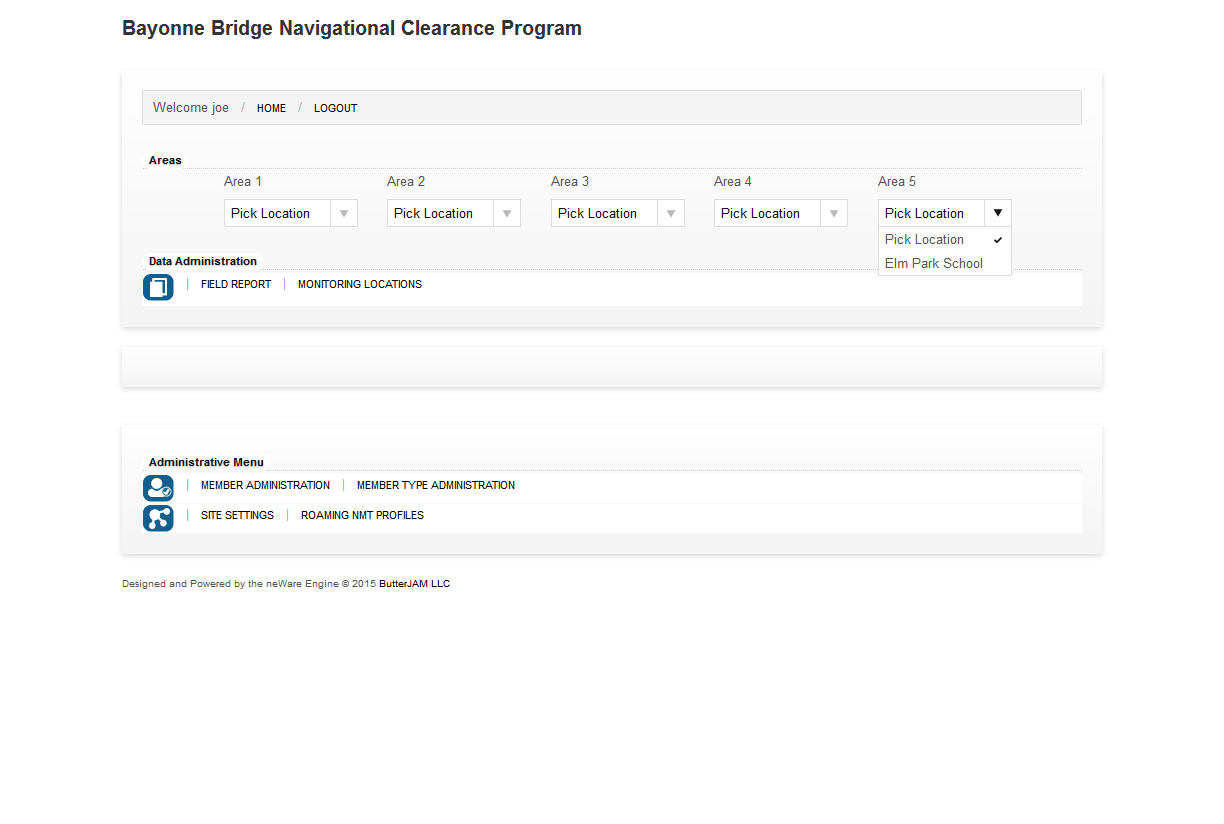Screen dimensions: 1224x824
Task: Open Roaming NMT Profiles
Action: click(x=362, y=516)
